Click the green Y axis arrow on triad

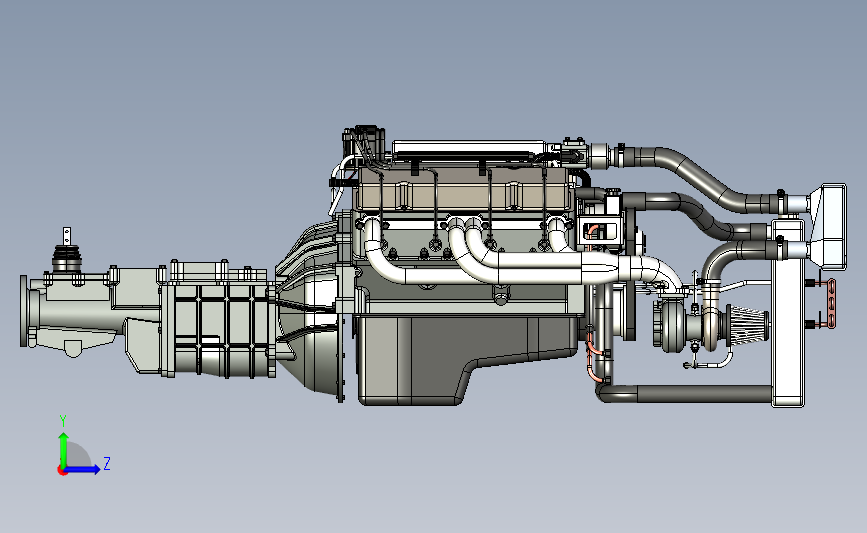click(x=63, y=449)
